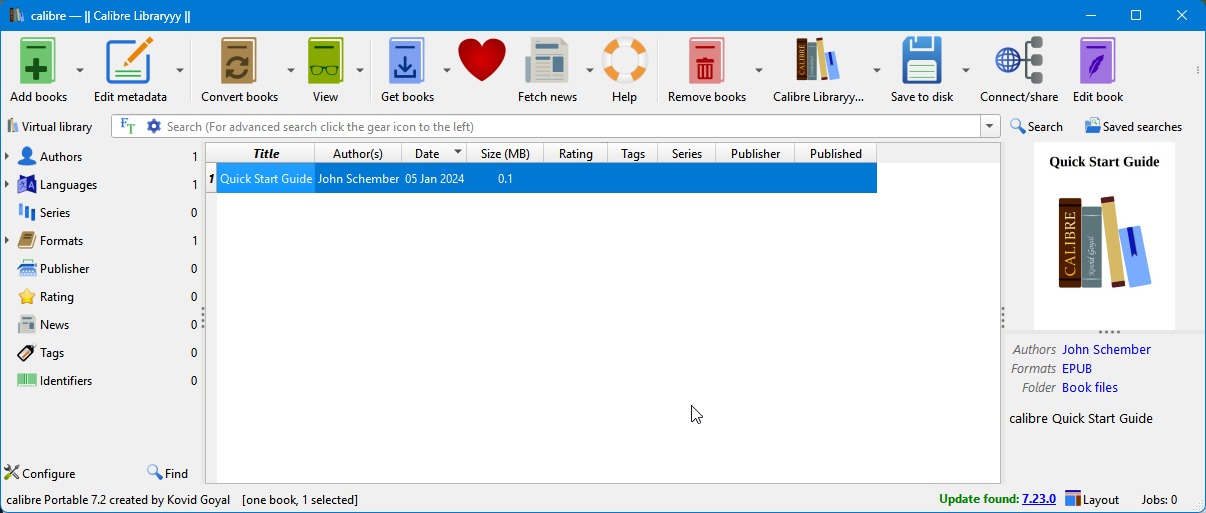Click Find in the tag browser
The width and height of the screenshot is (1206, 513).
point(167,473)
